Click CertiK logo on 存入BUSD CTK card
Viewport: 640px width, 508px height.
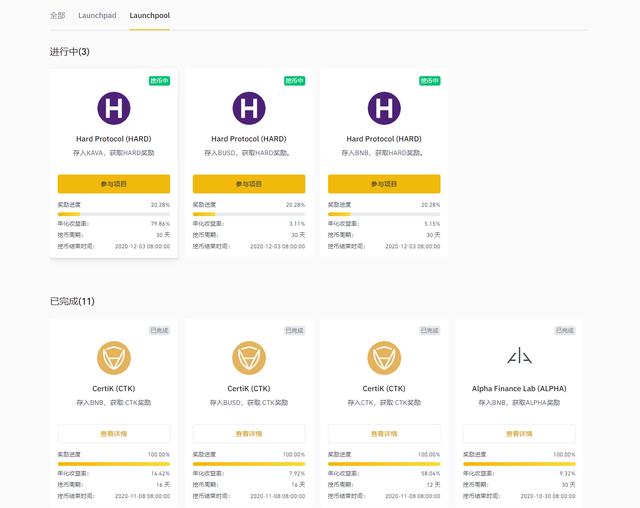pos(249,358)
